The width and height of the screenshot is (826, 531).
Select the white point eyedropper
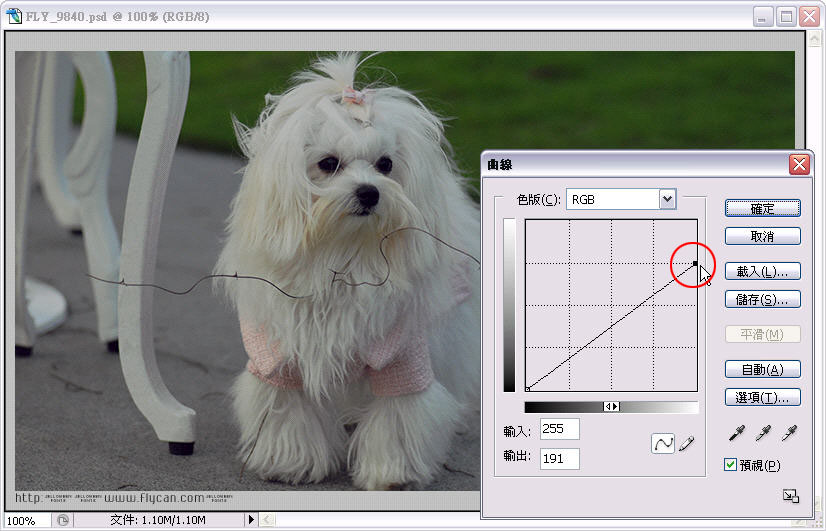point(789,433)
